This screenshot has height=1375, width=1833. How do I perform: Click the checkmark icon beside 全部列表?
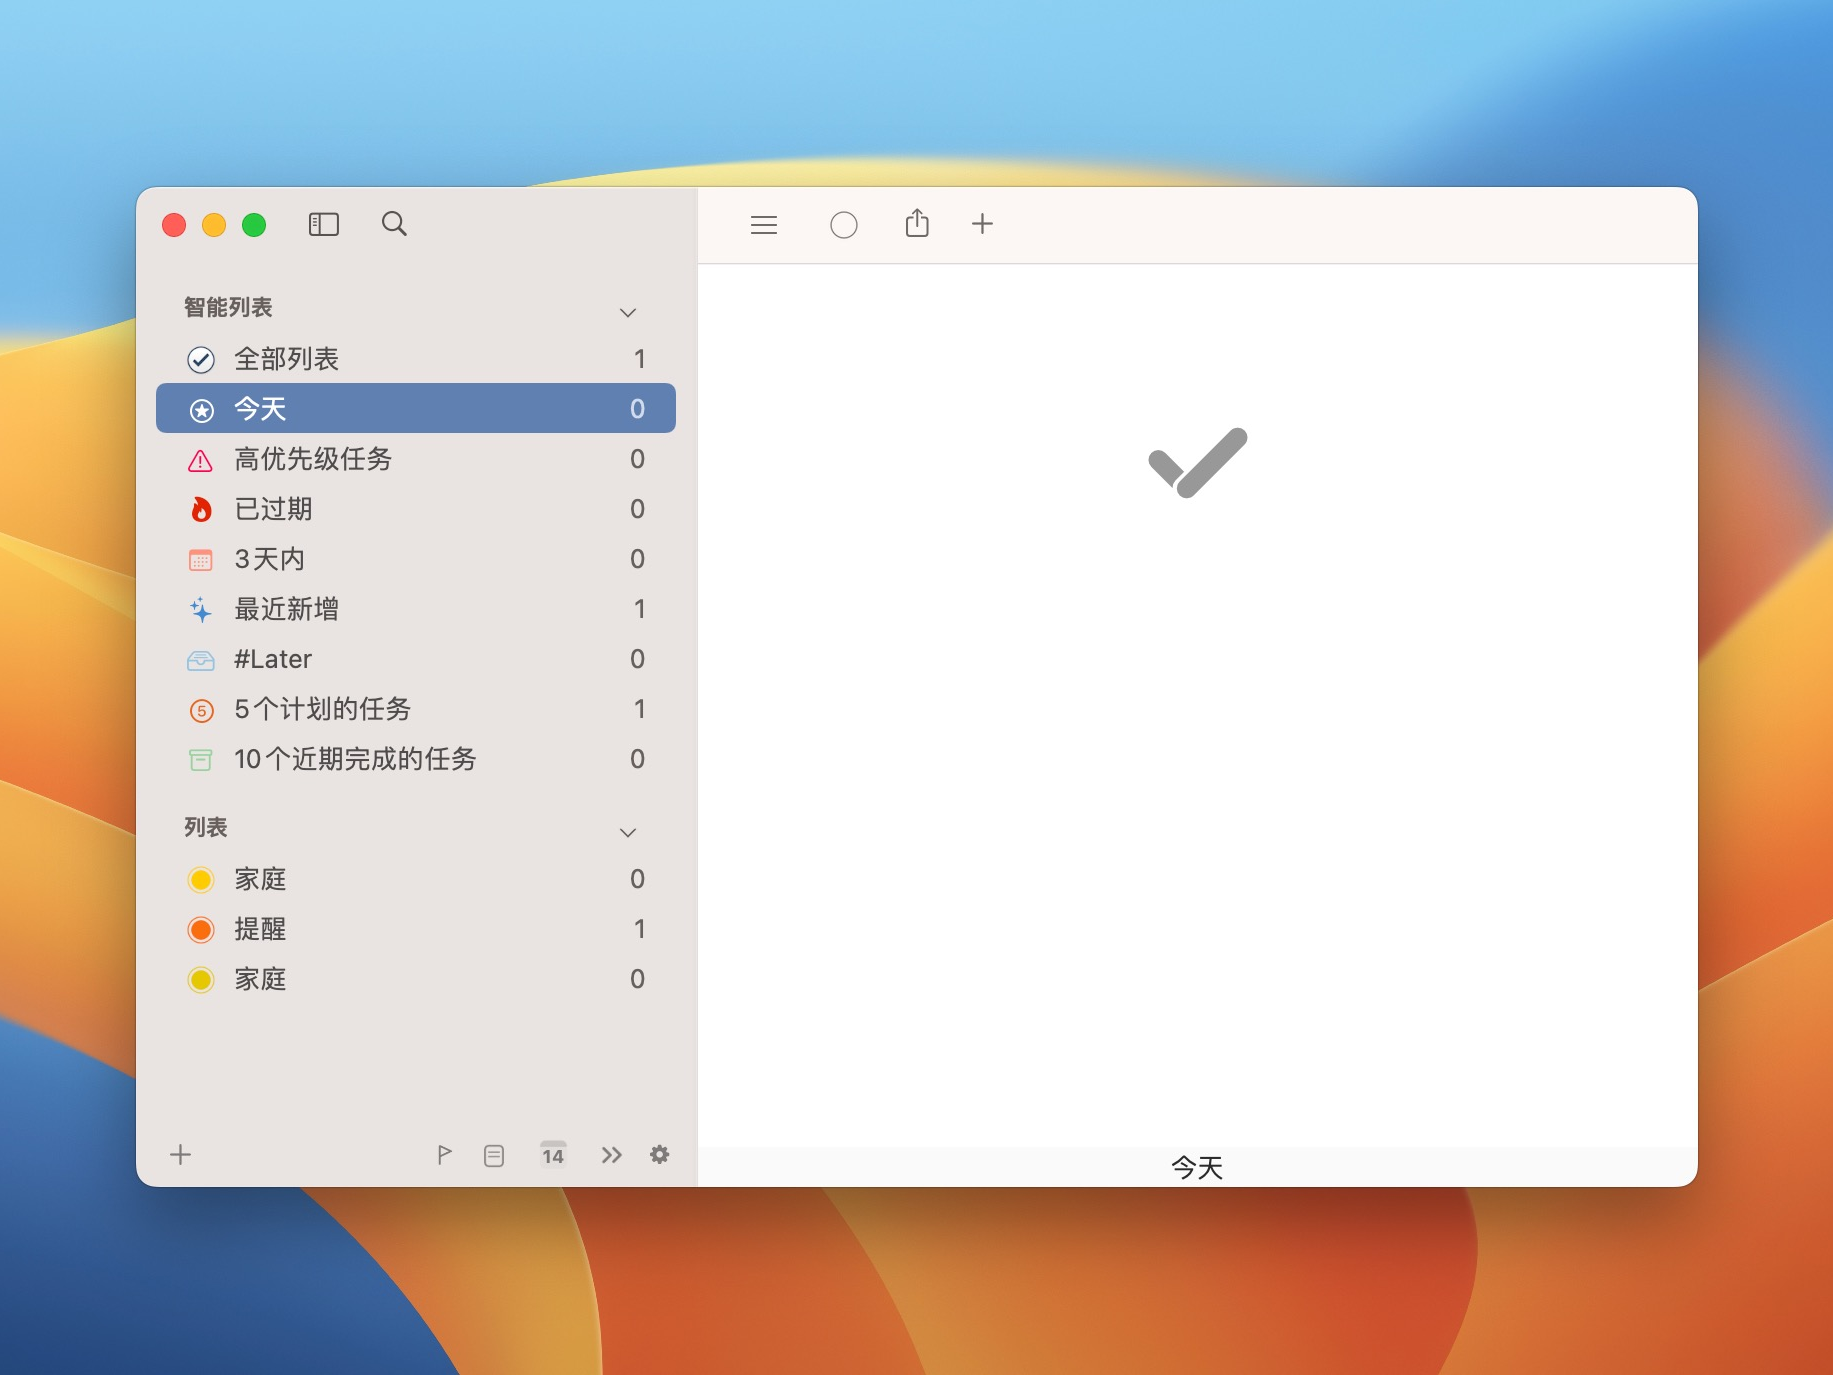pyautogui.click(x=201, y=360)
